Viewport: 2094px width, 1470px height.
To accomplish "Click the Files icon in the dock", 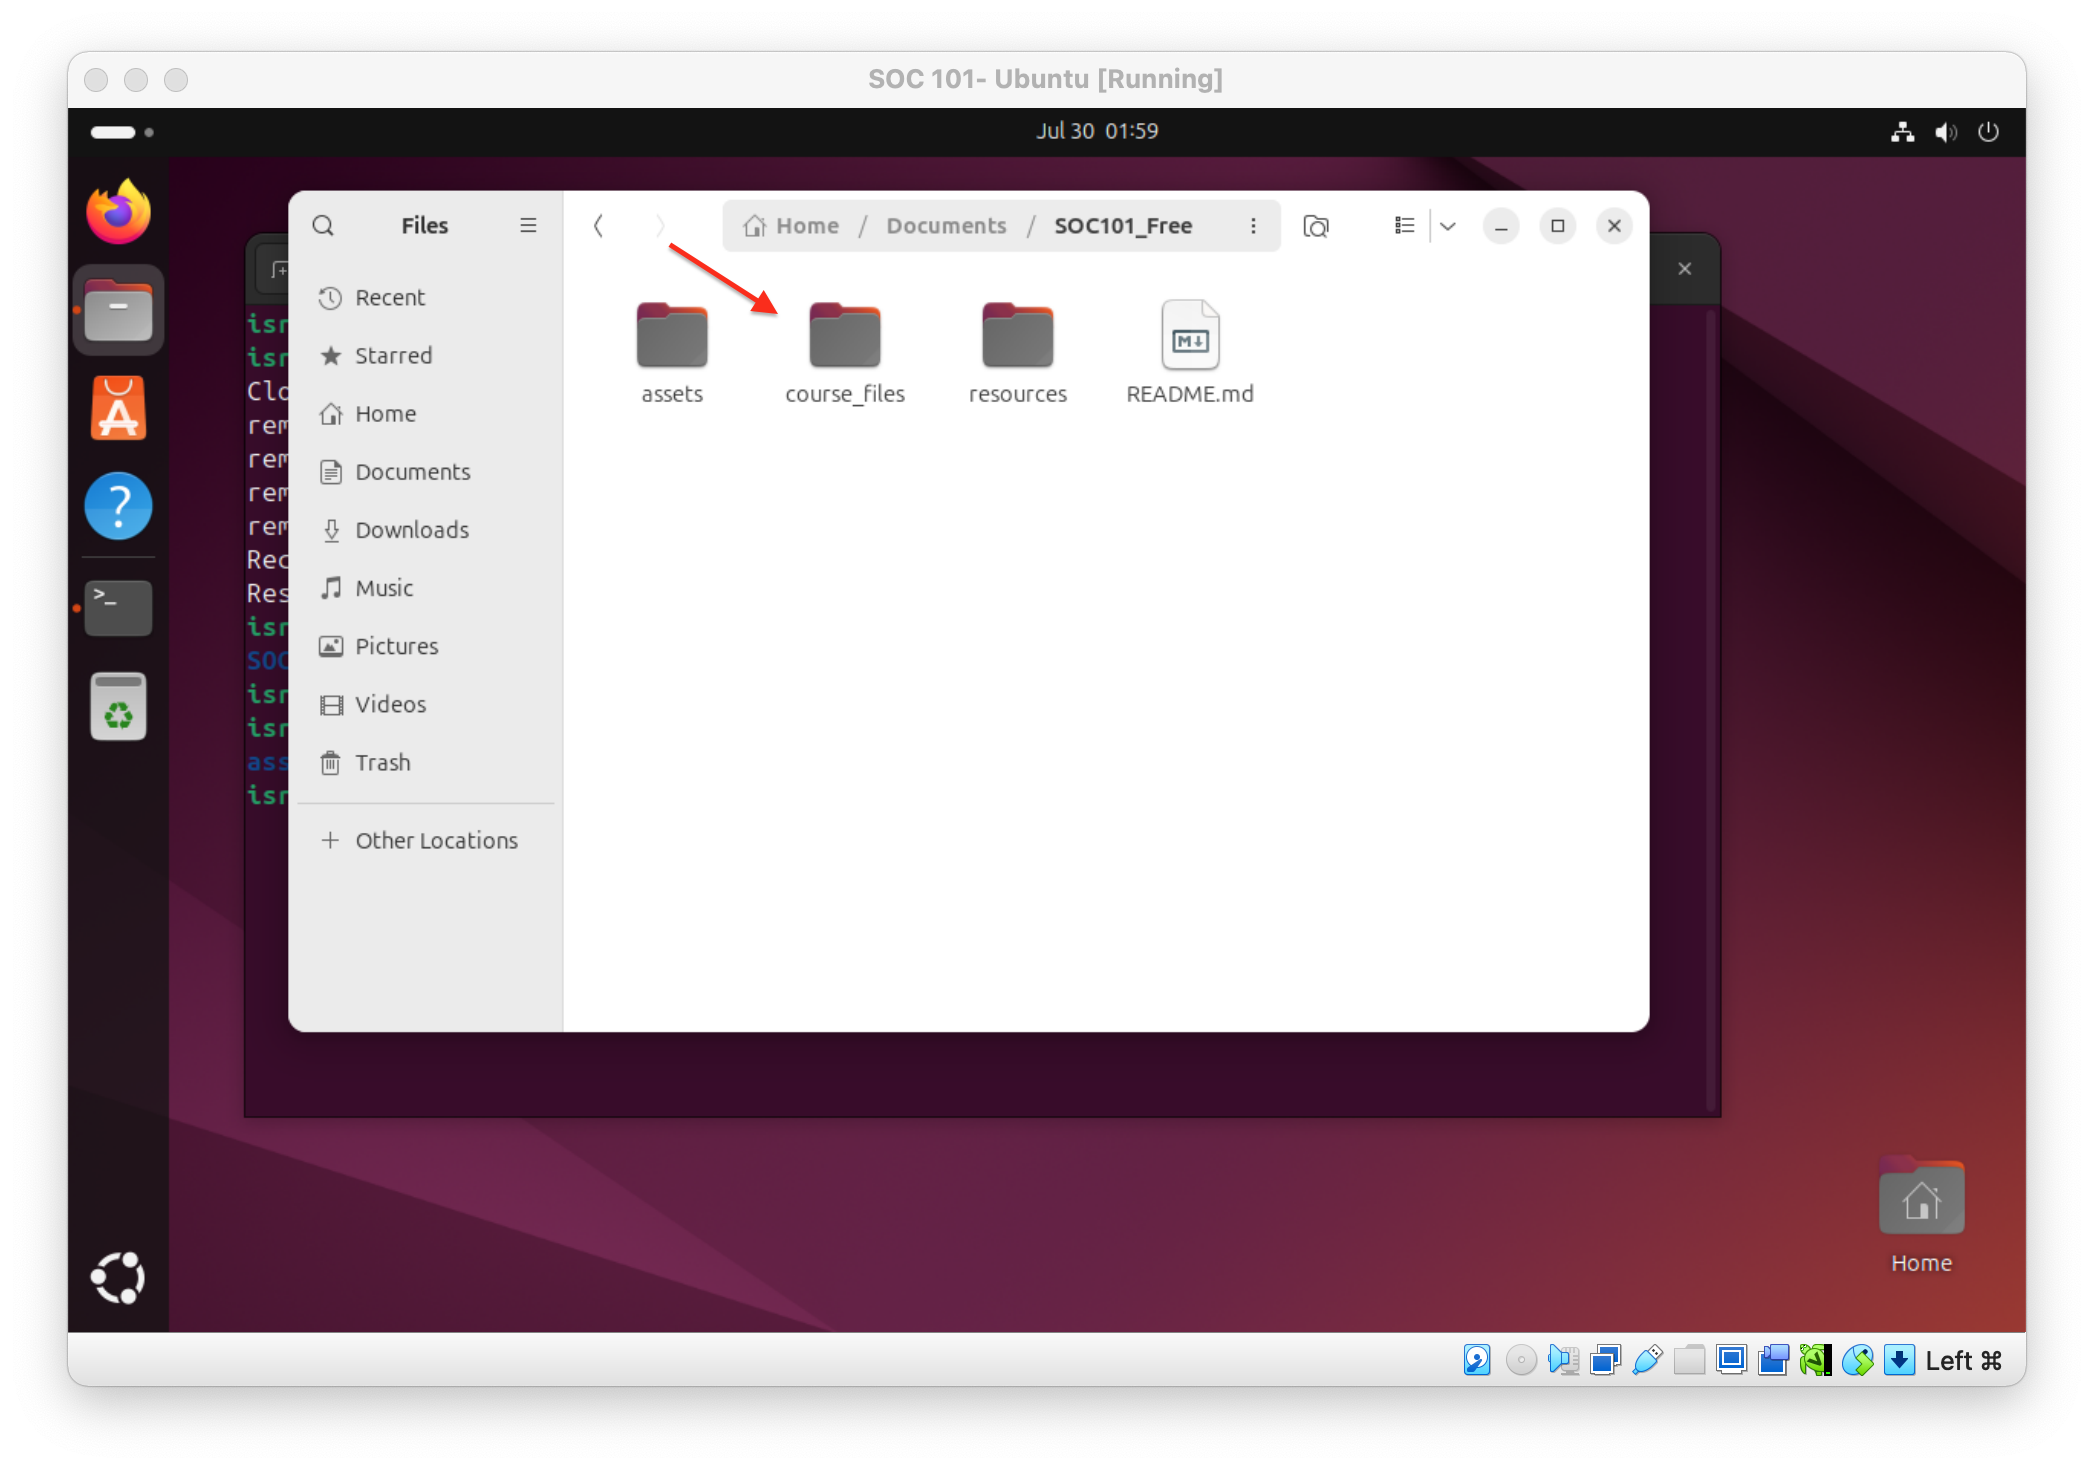I will (x=118, y=310).
